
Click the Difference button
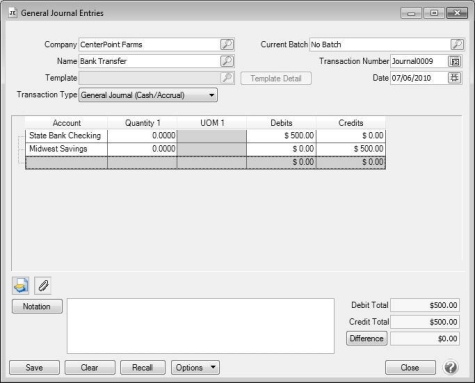(x=367, y=338)
